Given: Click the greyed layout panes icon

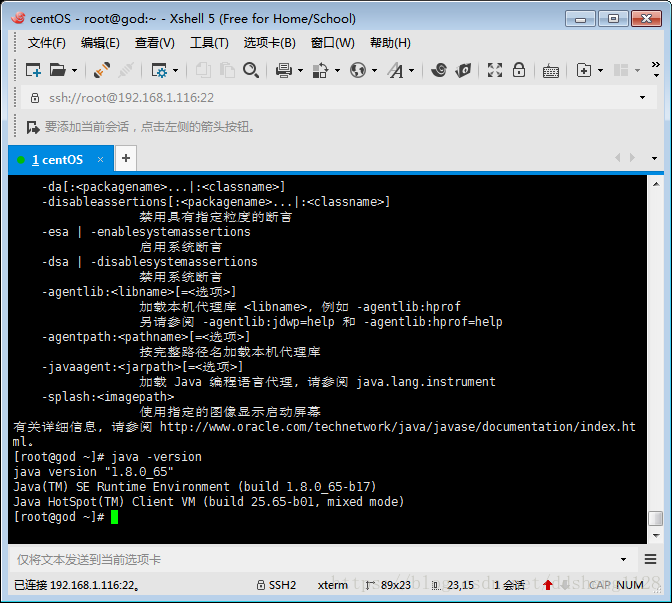Looking at the screenshot, I should point(621,70).
